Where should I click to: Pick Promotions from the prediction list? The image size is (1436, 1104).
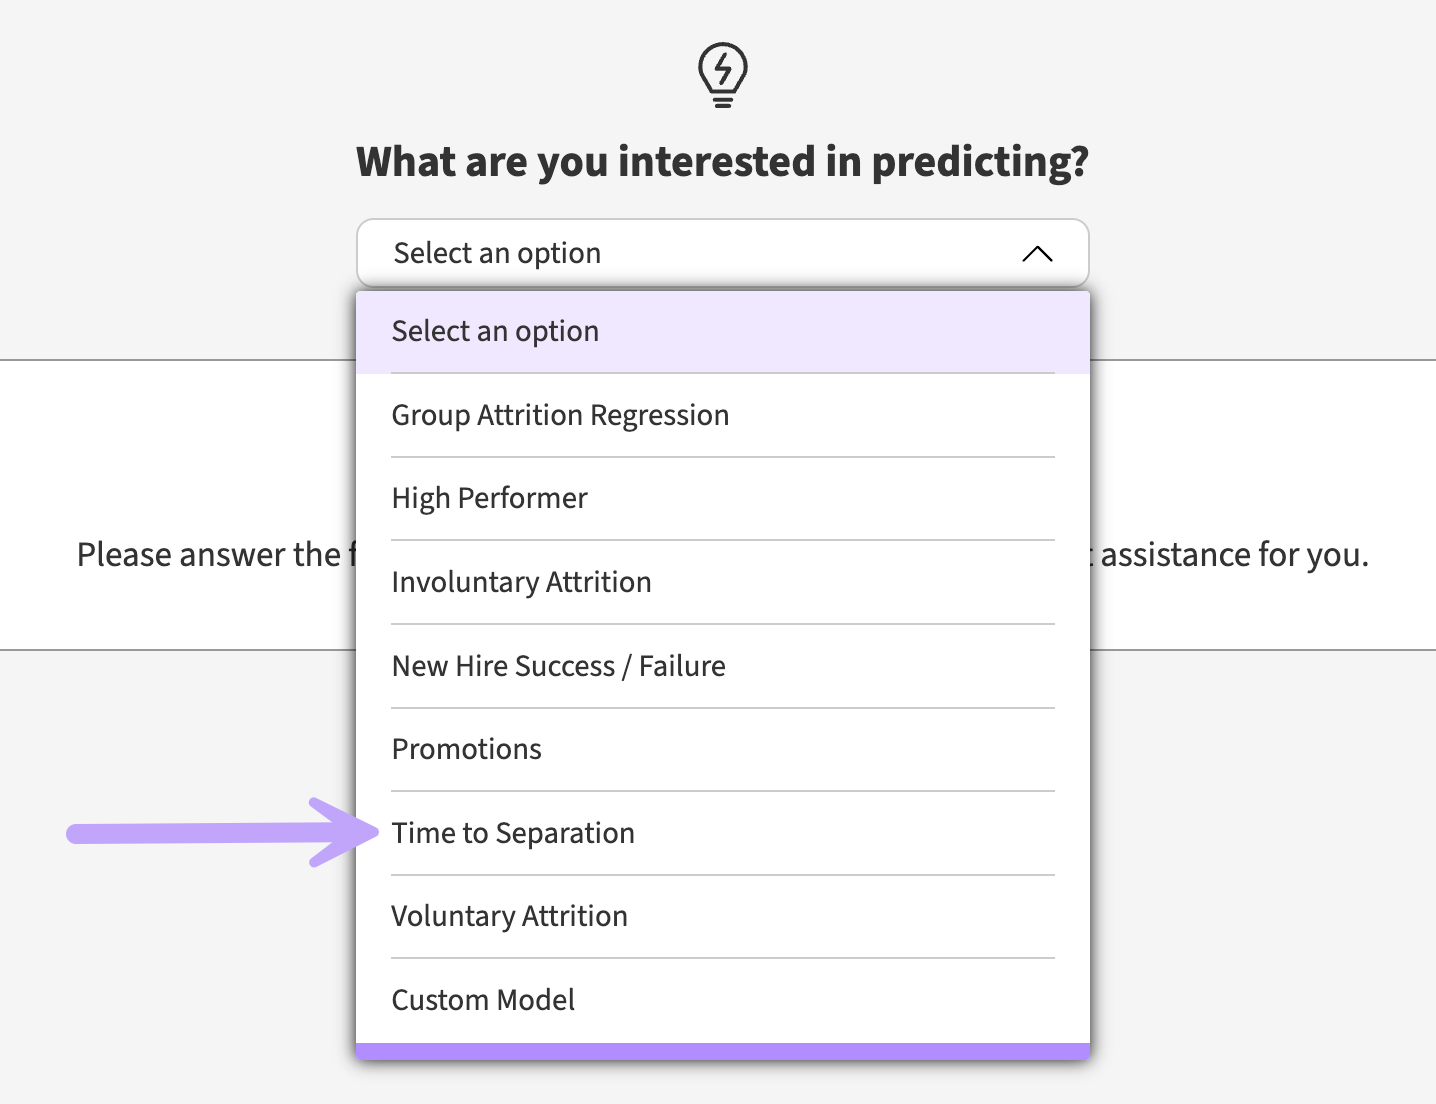click(x=722, y=749)
